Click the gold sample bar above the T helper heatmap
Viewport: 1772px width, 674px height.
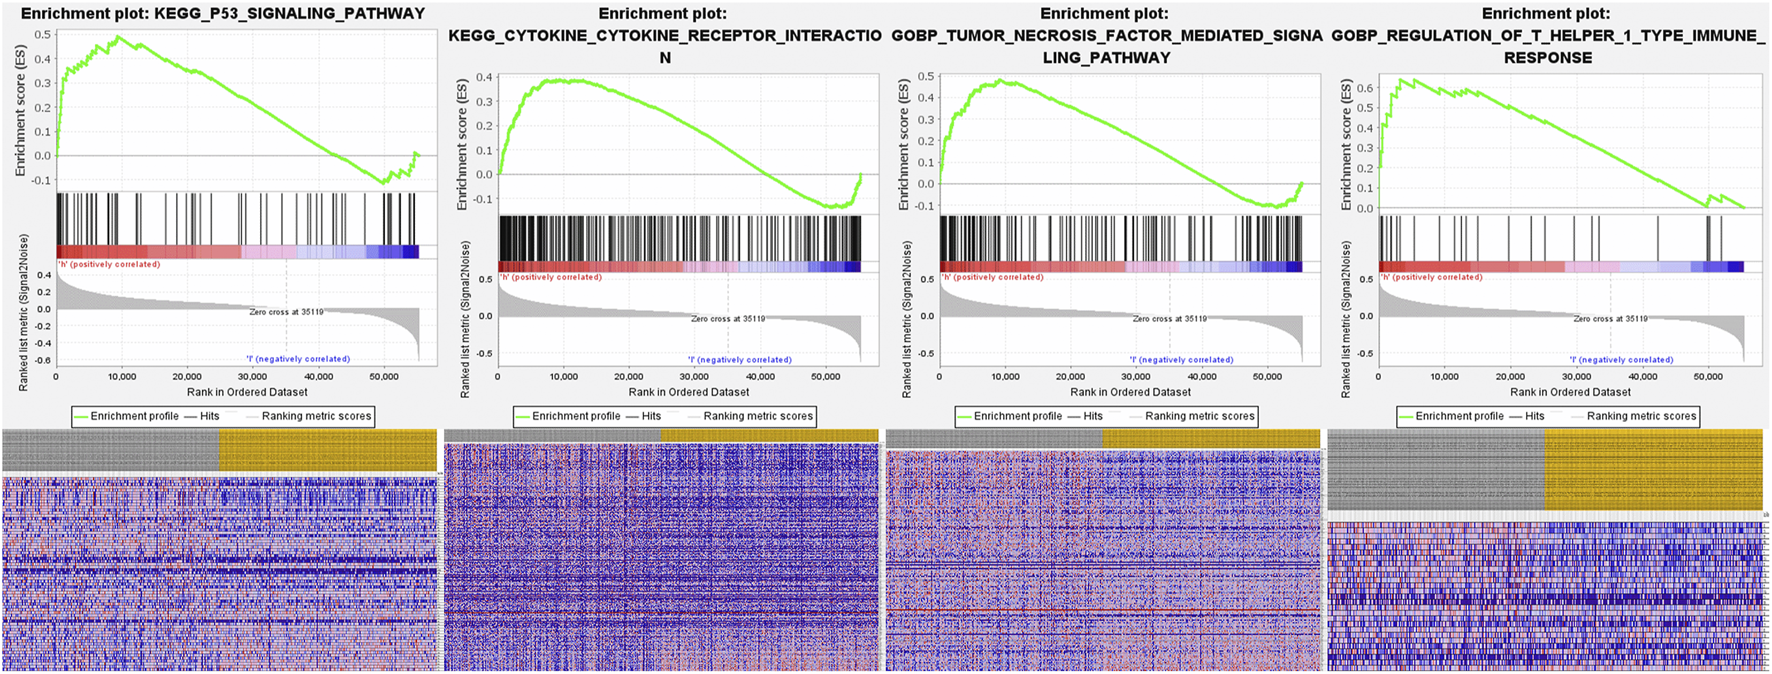tap(1653, 470)
